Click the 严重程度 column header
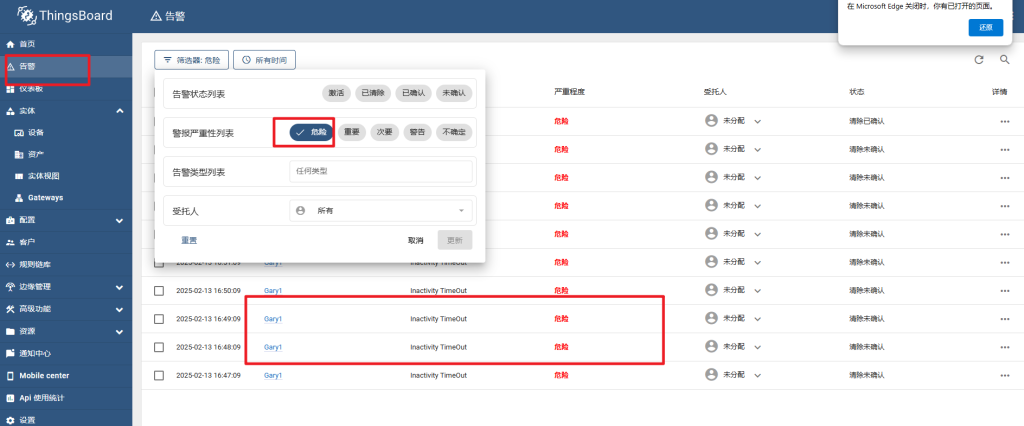This screenshot has height=426, width=1024. coord(569,92)
